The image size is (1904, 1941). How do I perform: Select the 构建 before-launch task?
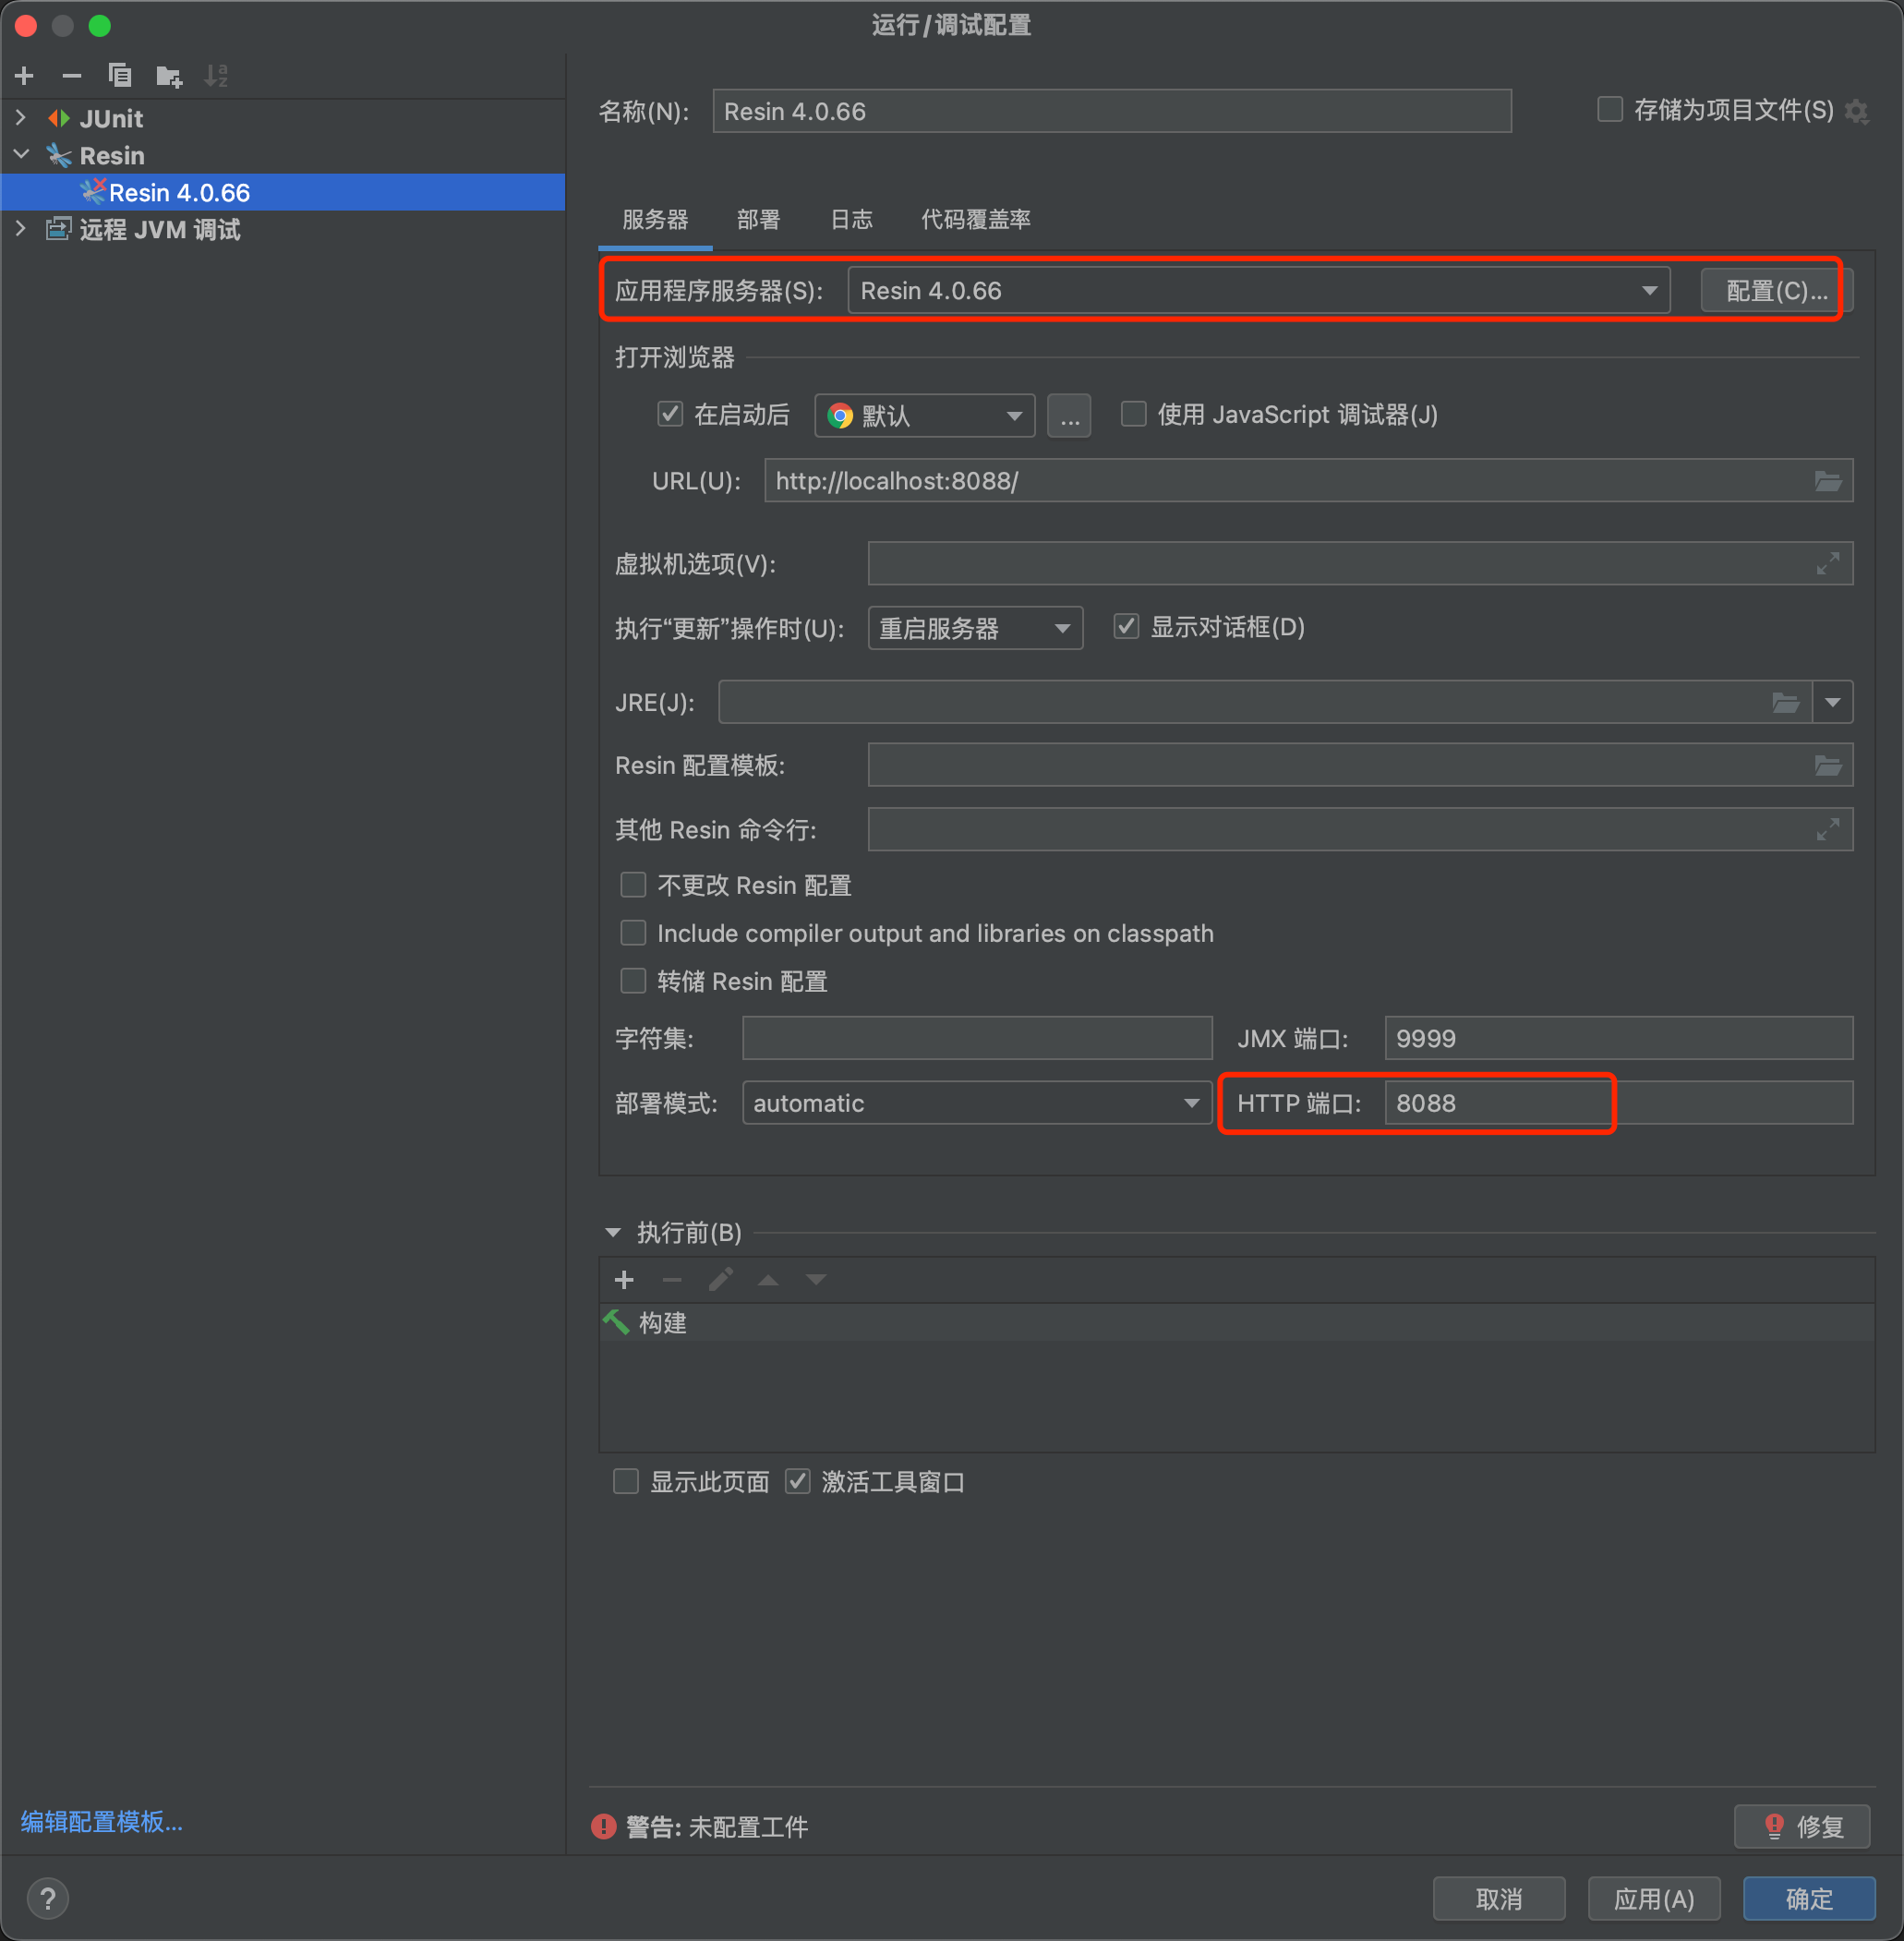tap(1236, 1323)
